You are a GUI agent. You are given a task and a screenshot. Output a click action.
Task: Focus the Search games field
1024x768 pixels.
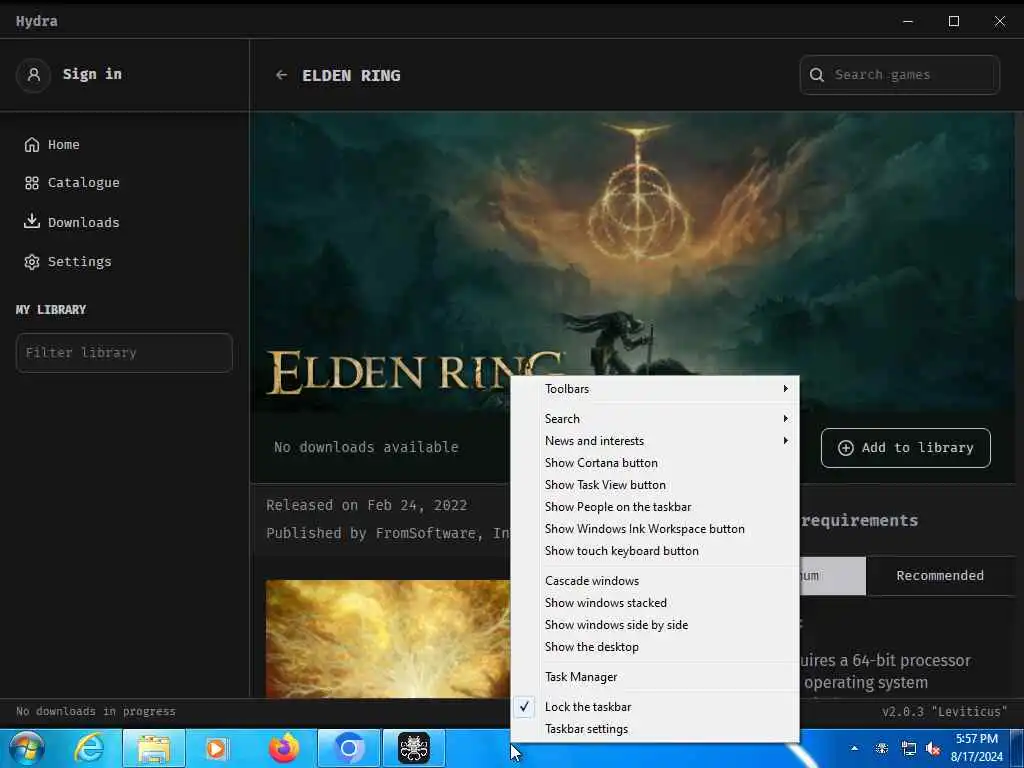tap(900, 75)
